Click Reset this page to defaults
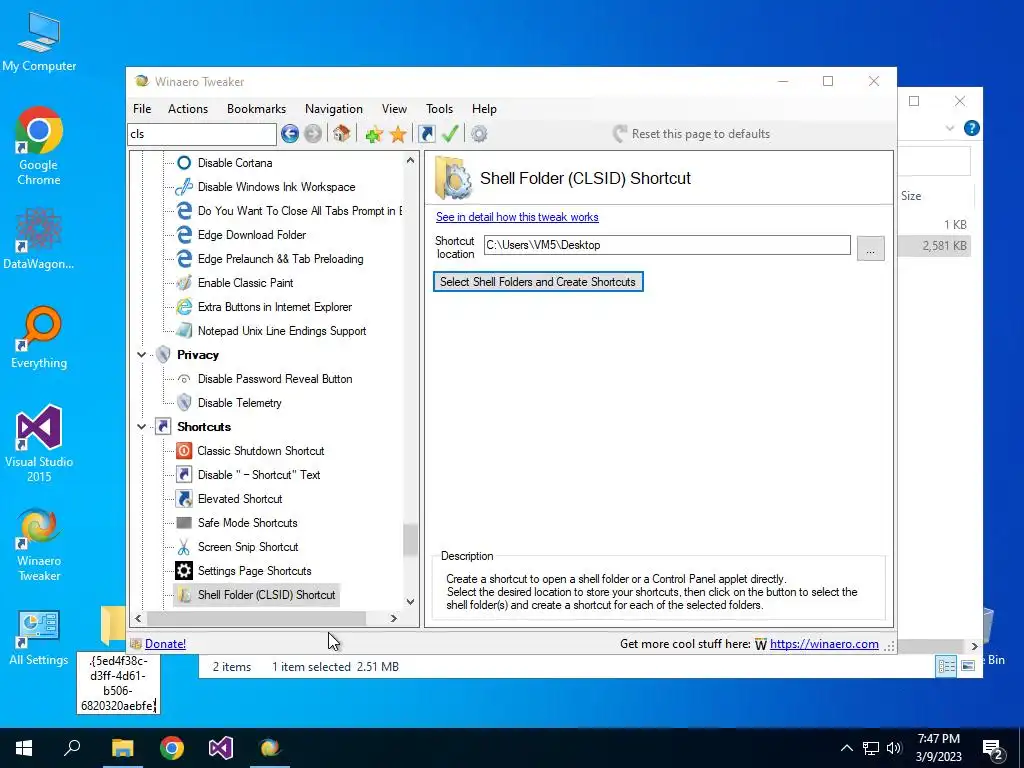Screen dimensions: 1024x768 click(692, 134)
